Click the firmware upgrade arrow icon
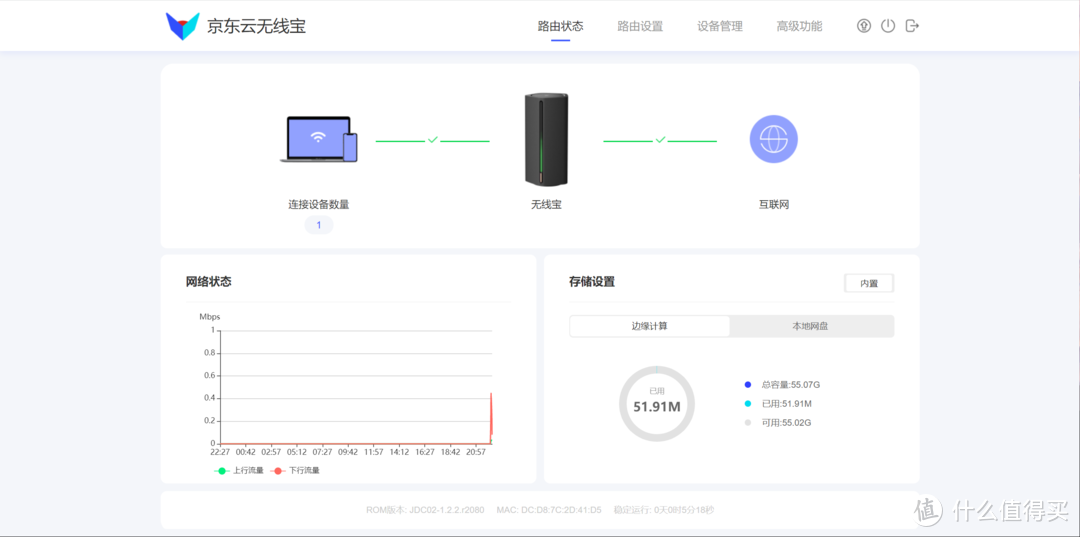 click(864, 26)
